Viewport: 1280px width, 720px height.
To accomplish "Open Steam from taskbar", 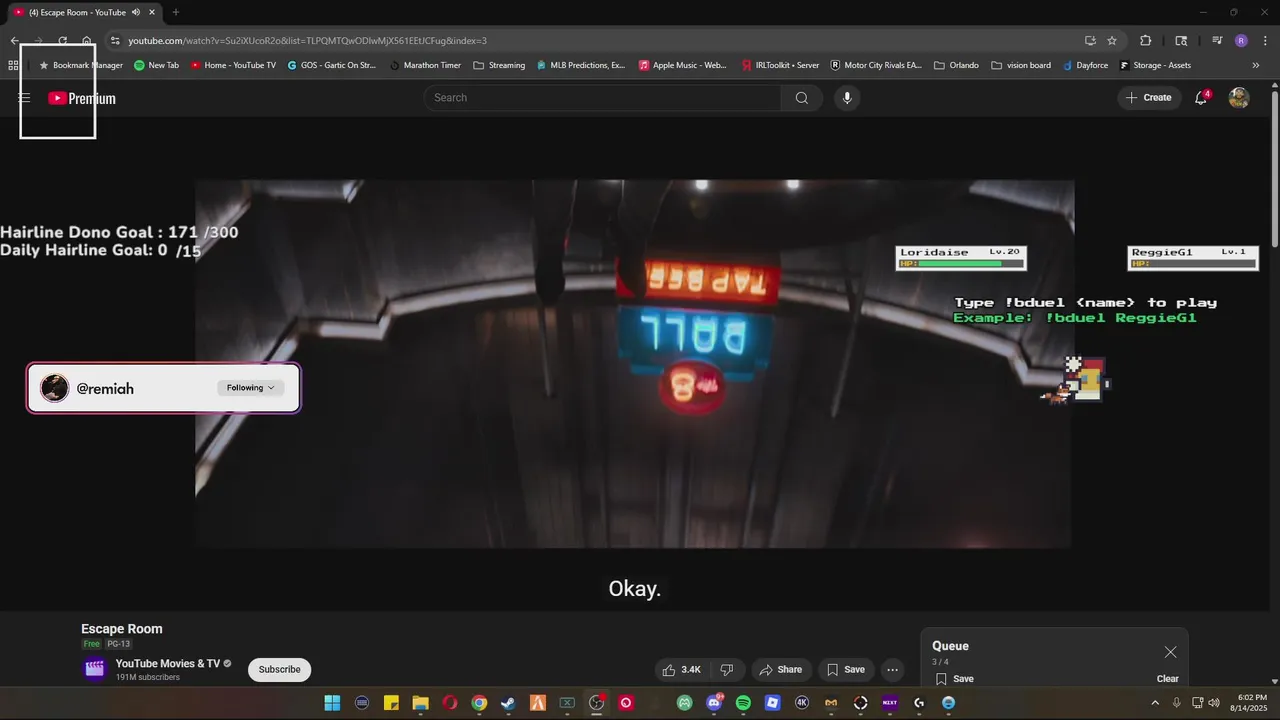I will 508,703.
